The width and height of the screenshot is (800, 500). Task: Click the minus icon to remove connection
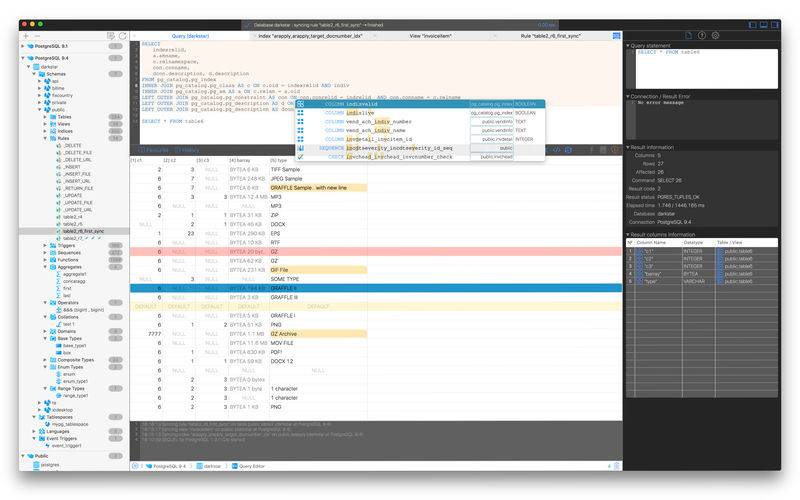point(37,36)
